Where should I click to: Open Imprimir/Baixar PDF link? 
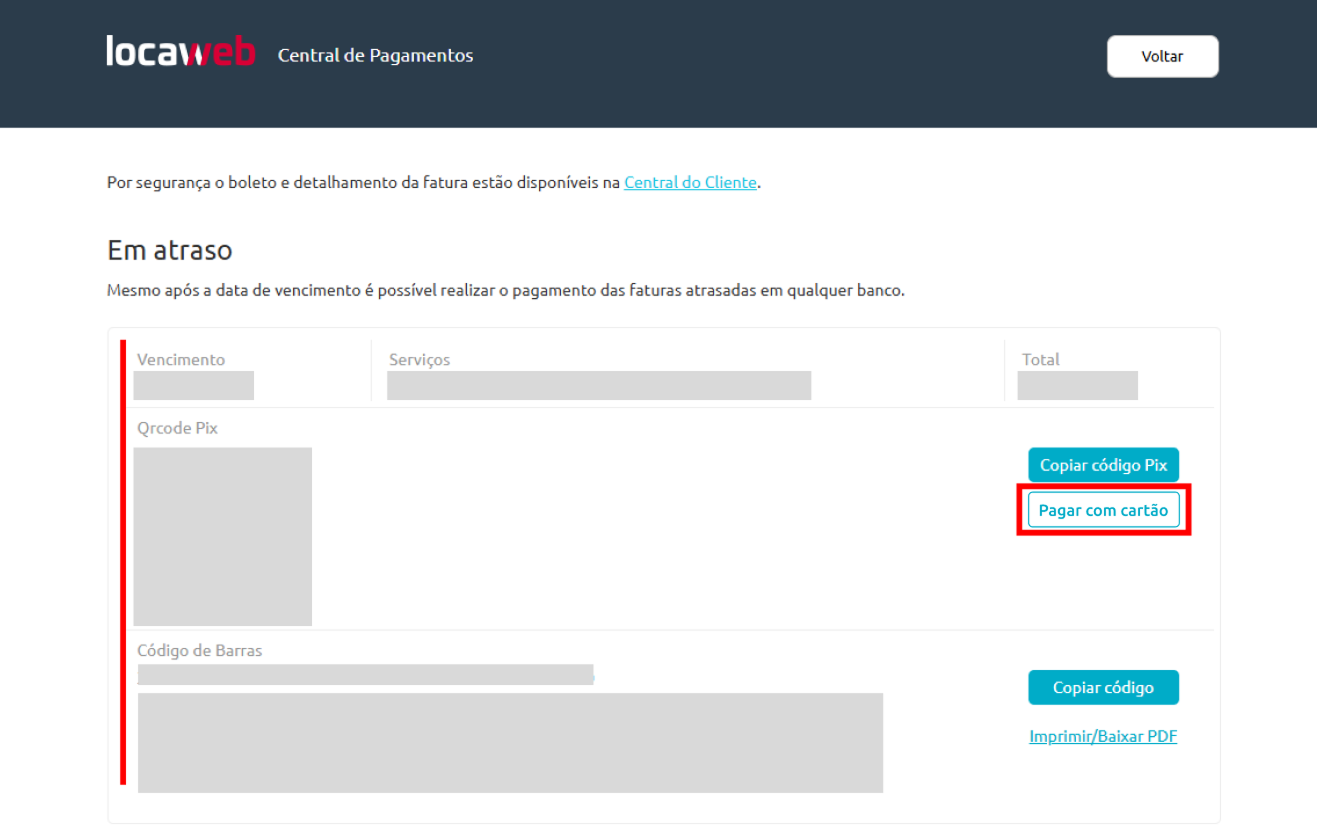tap(1103, 736)
